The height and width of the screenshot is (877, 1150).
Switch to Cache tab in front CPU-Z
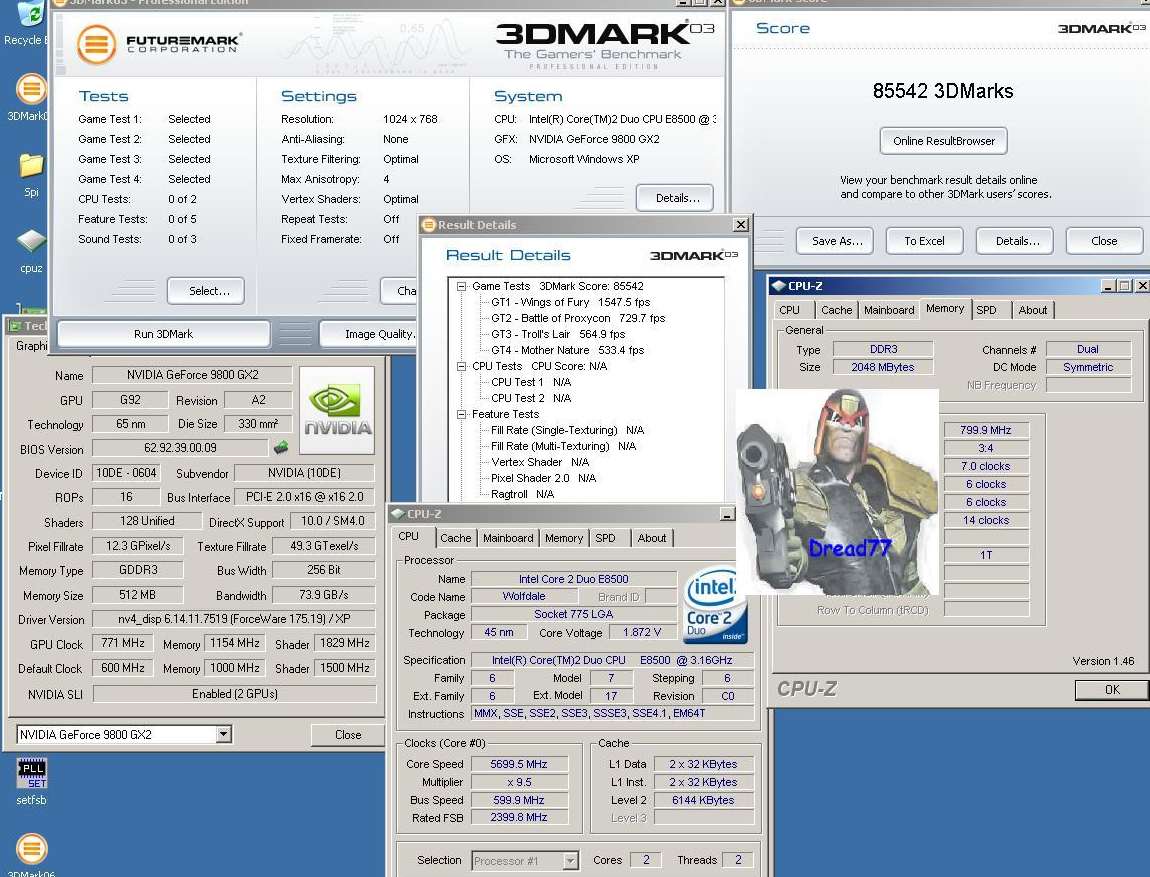tap(455, 538)
